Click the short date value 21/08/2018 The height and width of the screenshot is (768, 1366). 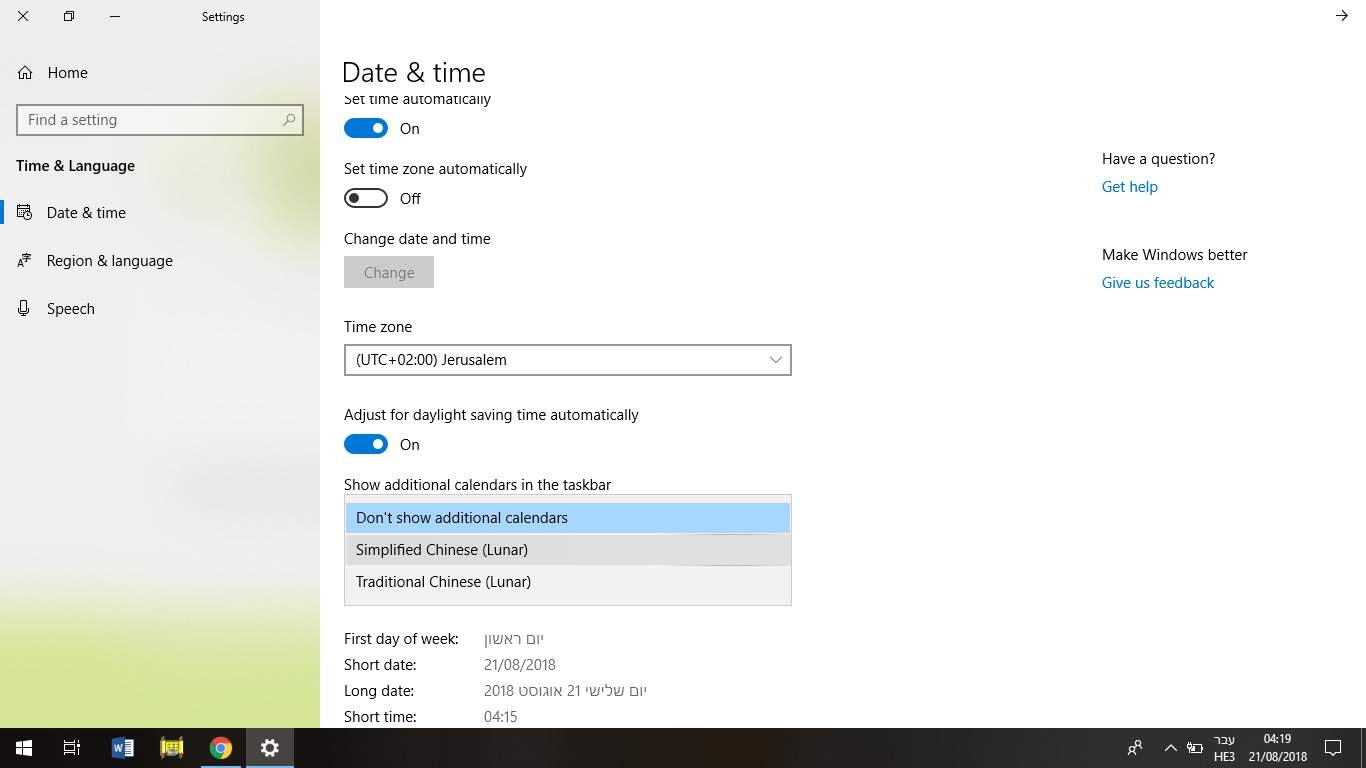click(x=520, y=665)
